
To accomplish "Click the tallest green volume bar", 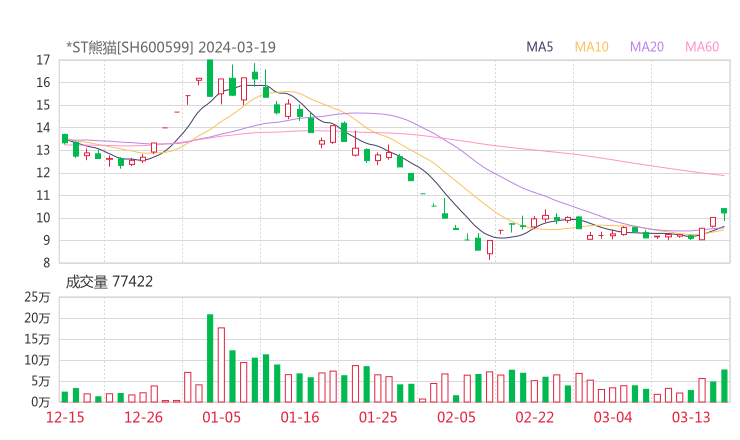I will pos(210,358).
